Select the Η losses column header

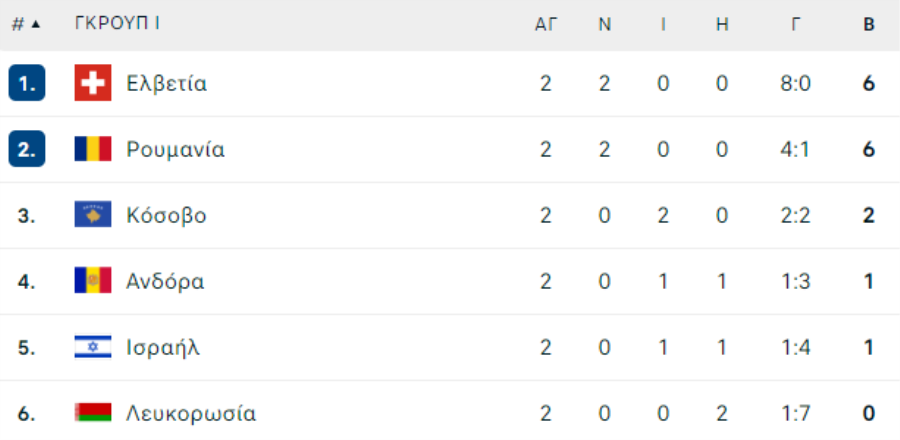[x=722, y=25]
